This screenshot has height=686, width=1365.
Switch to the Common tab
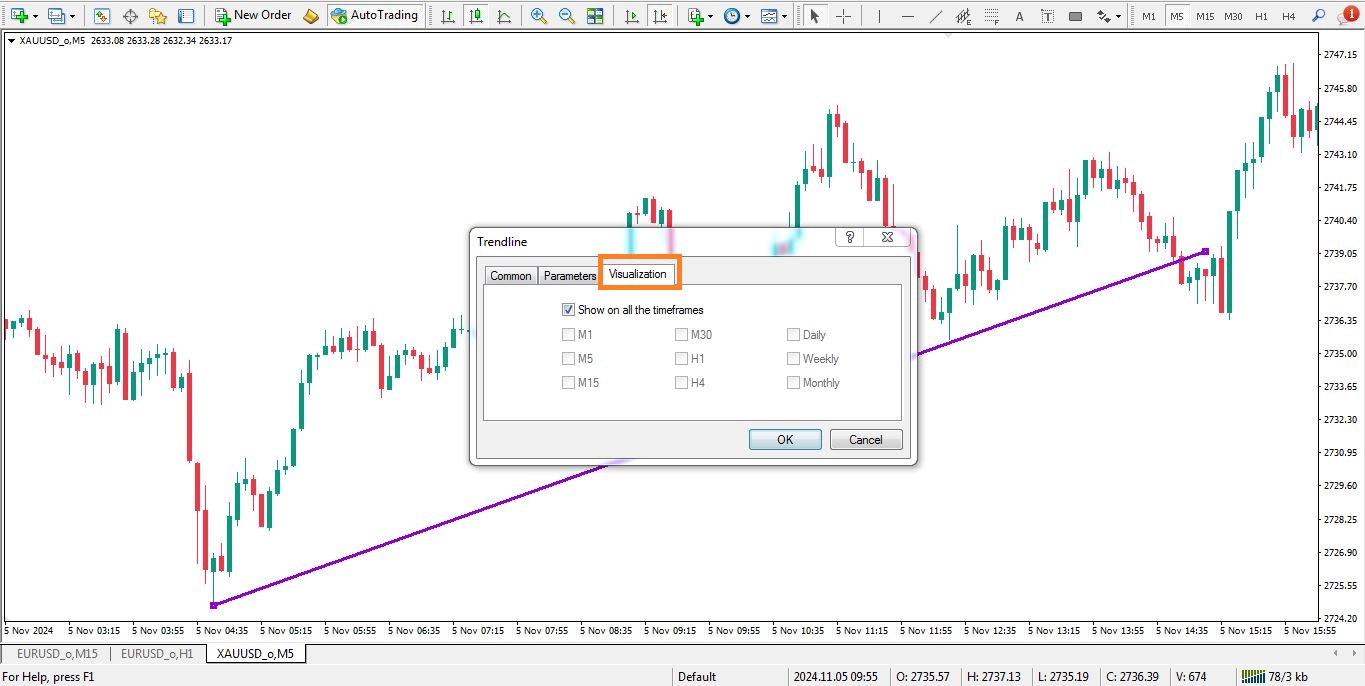[x=511, y=276]
